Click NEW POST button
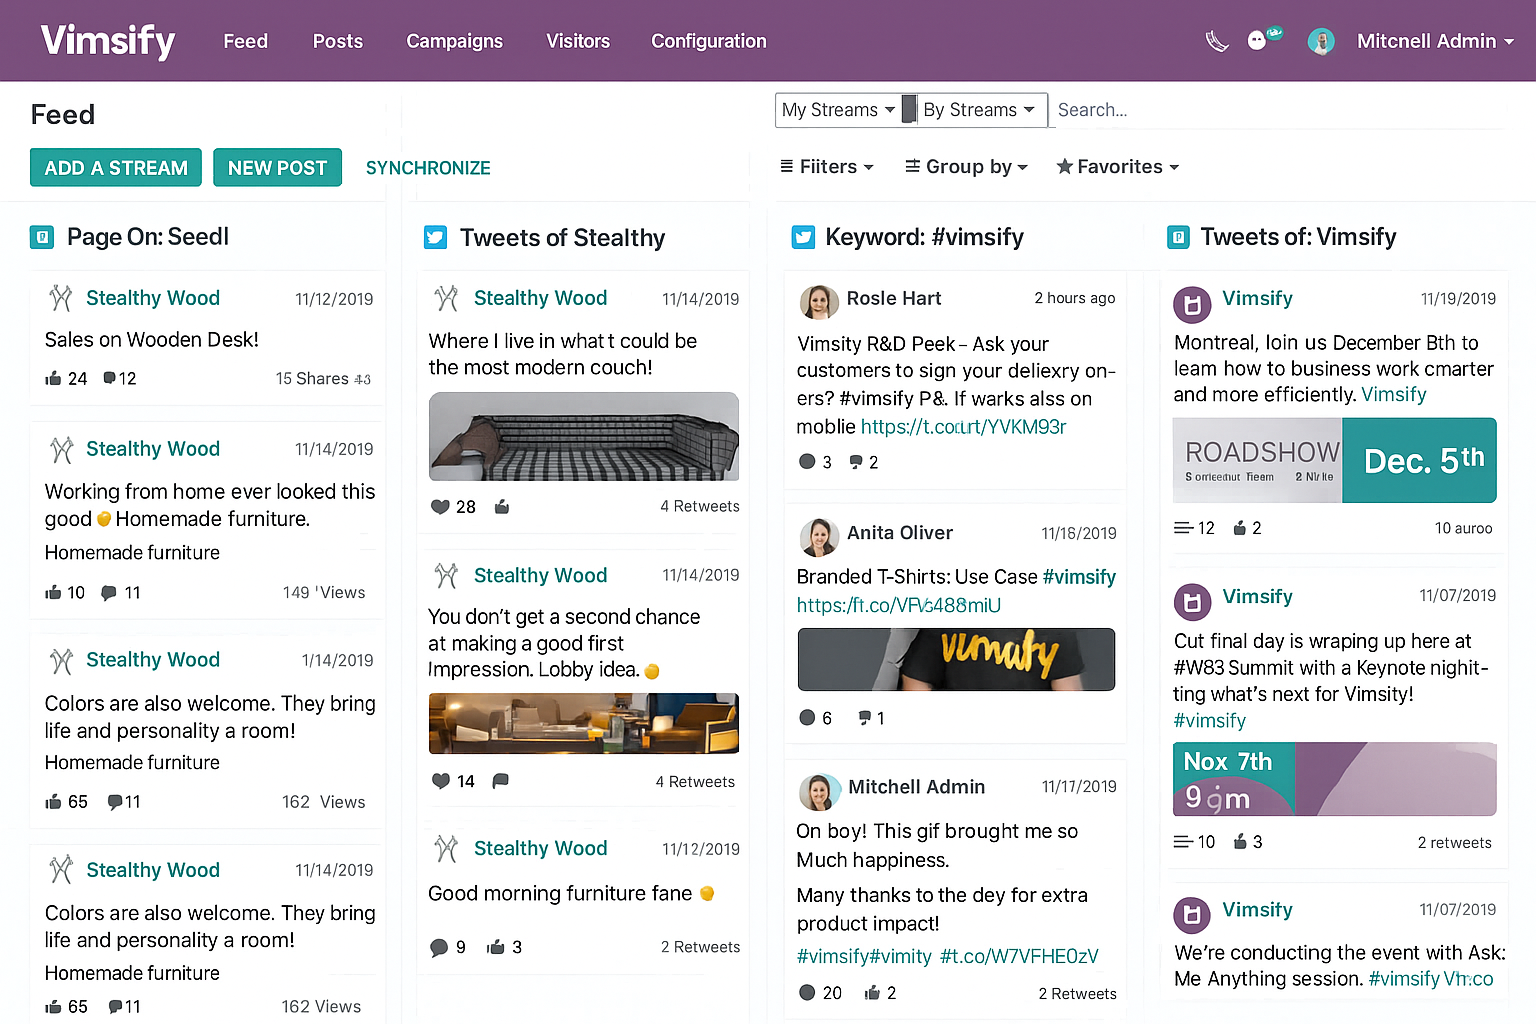This screenshot has height=1024, width=1536. pos(277,168)
